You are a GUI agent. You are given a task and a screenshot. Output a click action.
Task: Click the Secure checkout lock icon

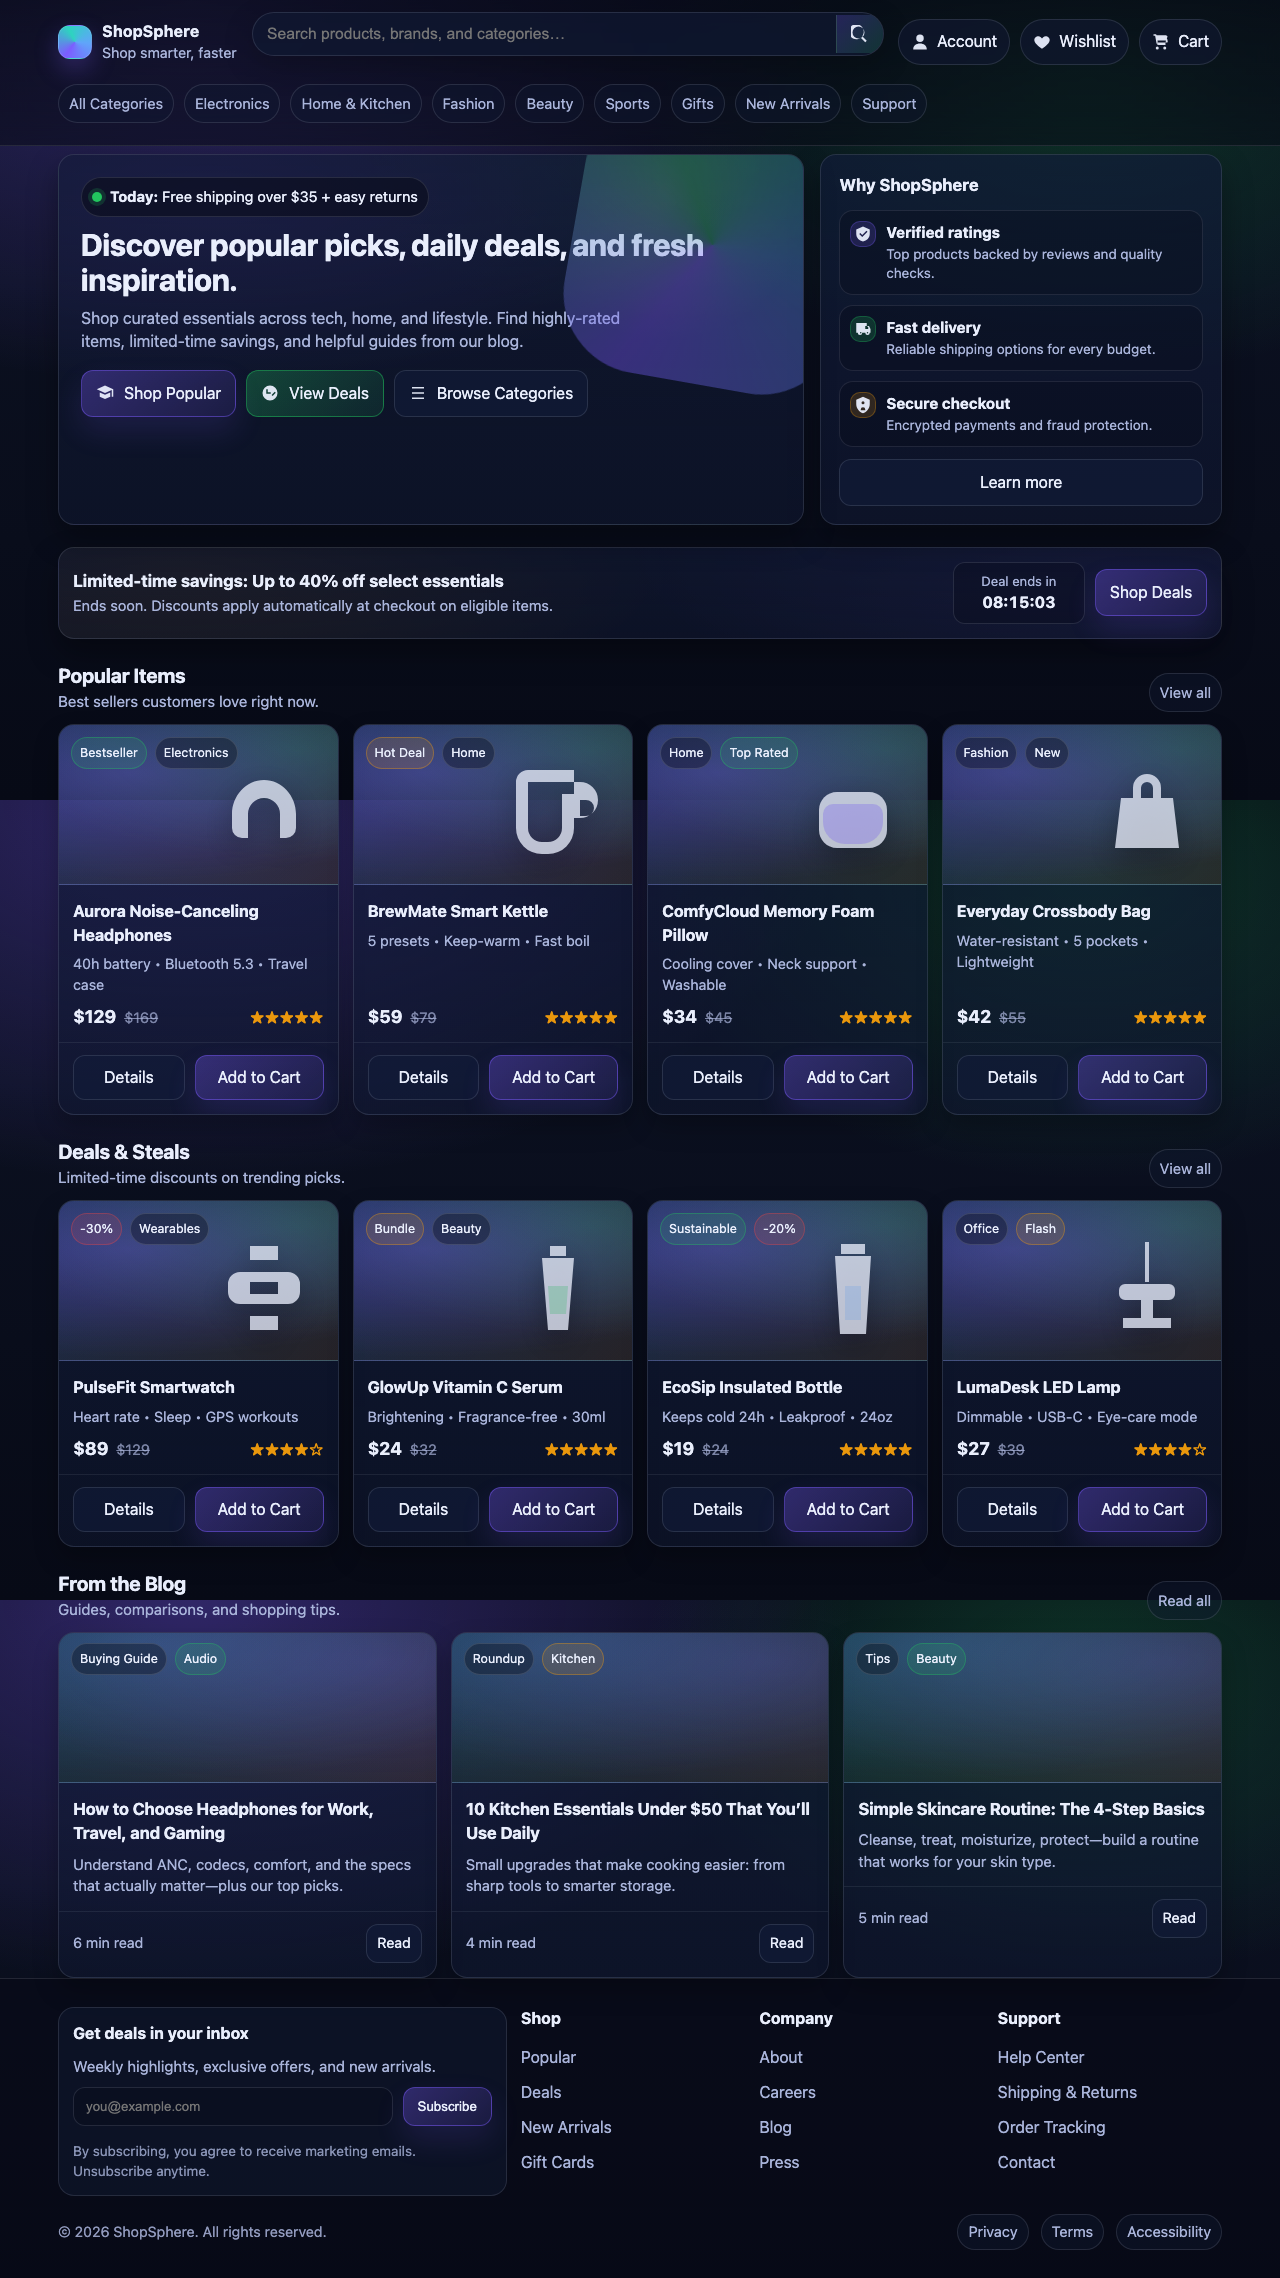[x=861, y=404]
